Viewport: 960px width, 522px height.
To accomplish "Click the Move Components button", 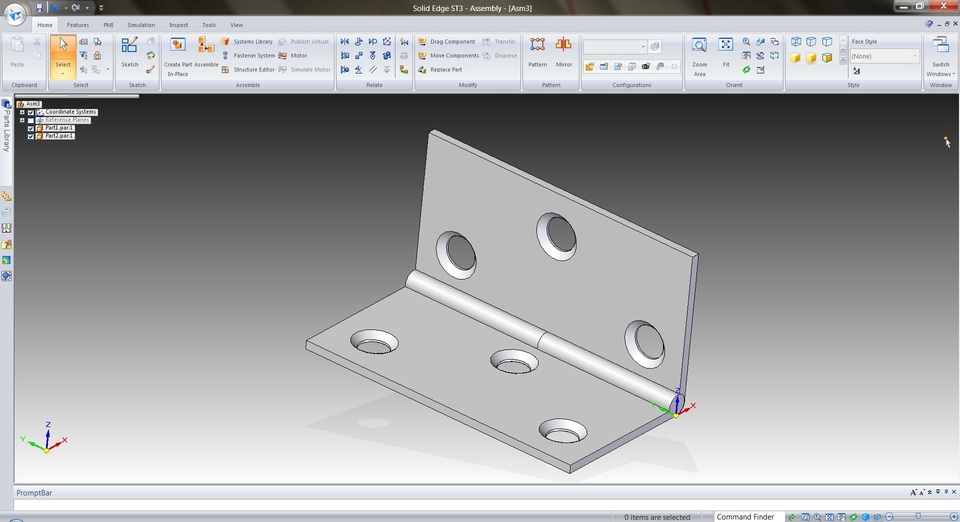I will 448,56.
